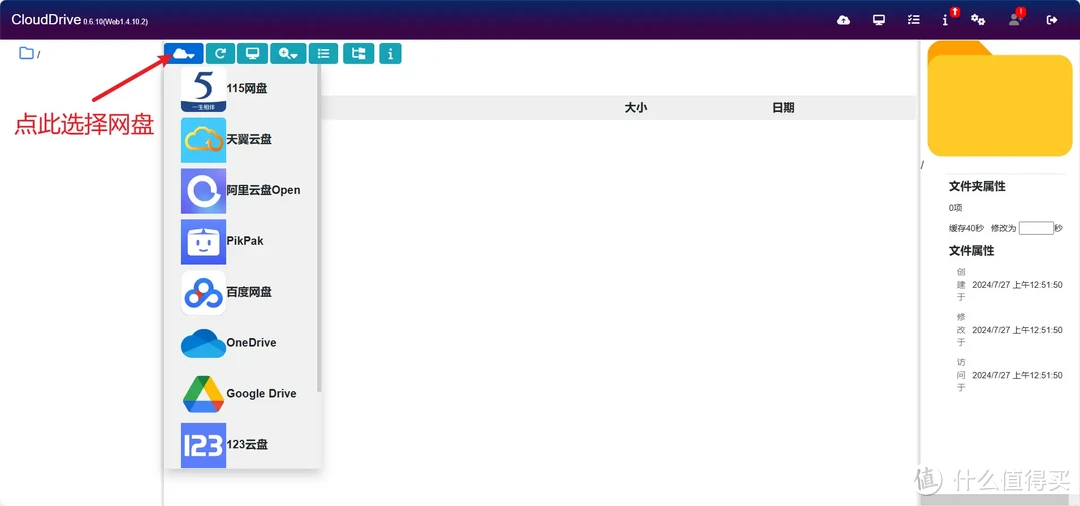Click the info button in file toolbar
This screenshot has height=506, width=1080.
click(391, 54)
